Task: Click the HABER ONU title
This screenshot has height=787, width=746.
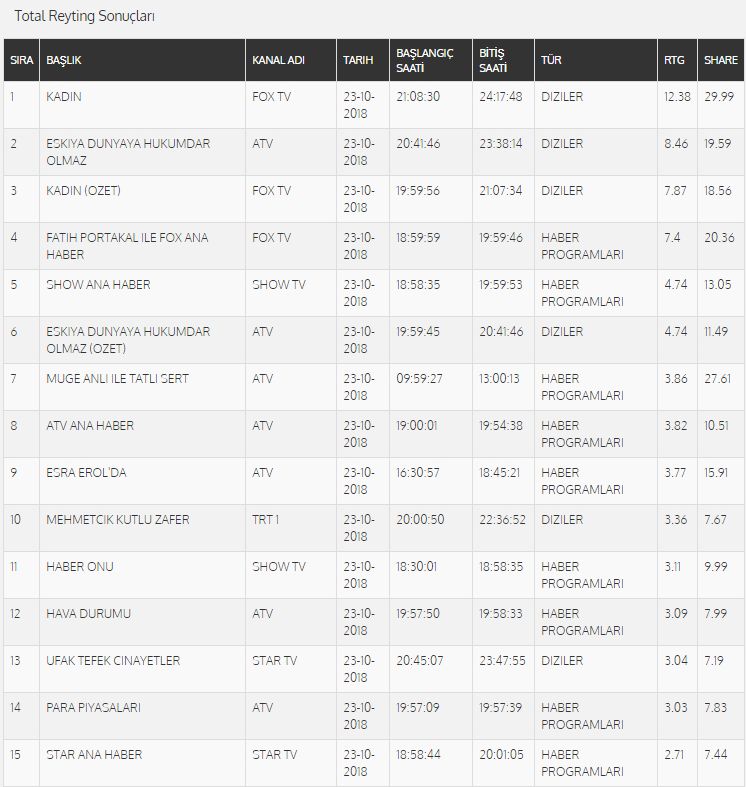Action: pos(80,567)
